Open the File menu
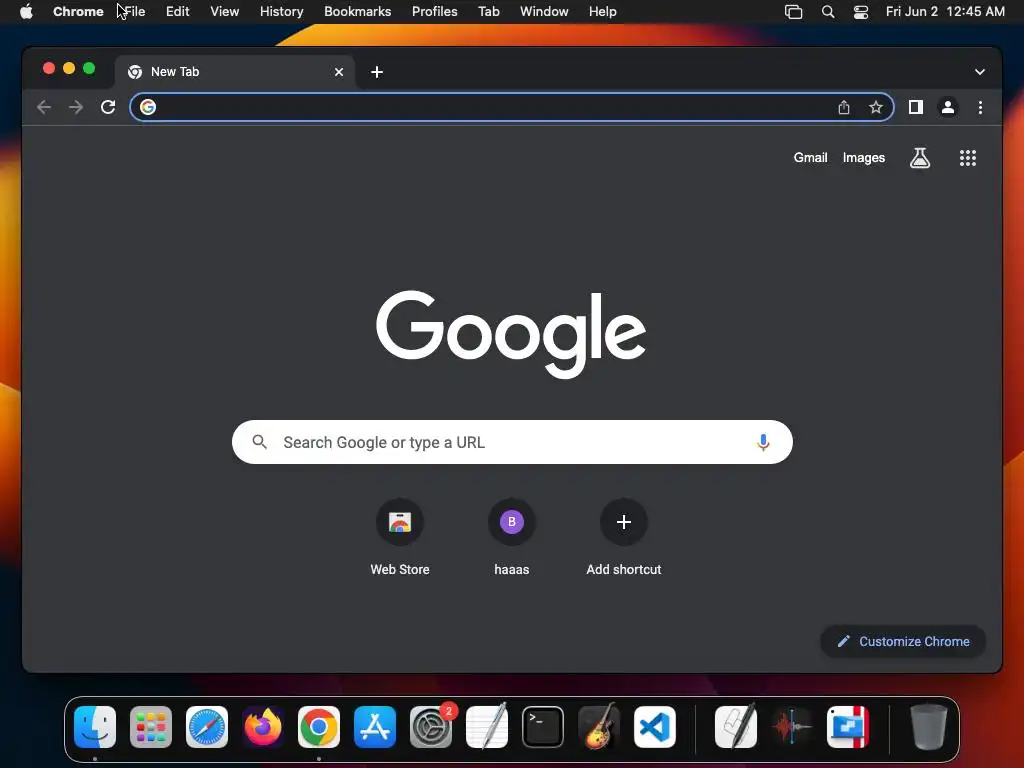The height and width of the screenshot is (768, 1024). (135, 11)
